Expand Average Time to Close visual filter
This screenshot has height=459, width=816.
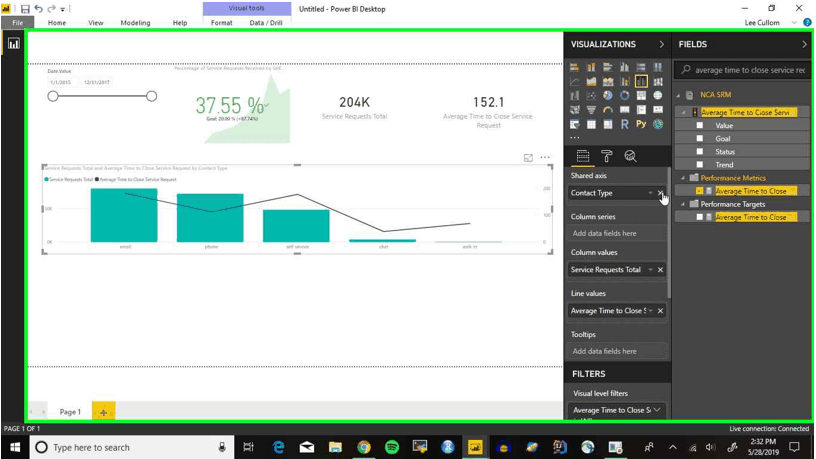click(x=657, y=410)
